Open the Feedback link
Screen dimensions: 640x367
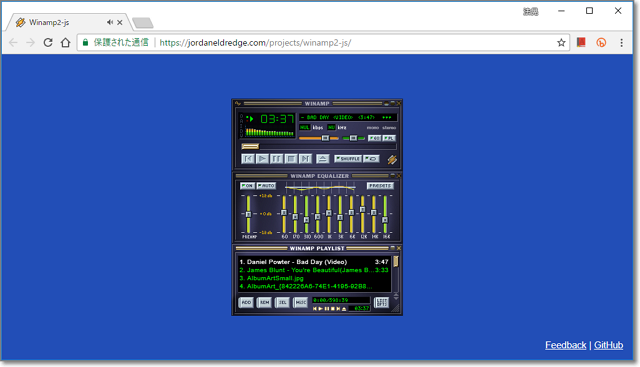(x=566, y=345)
